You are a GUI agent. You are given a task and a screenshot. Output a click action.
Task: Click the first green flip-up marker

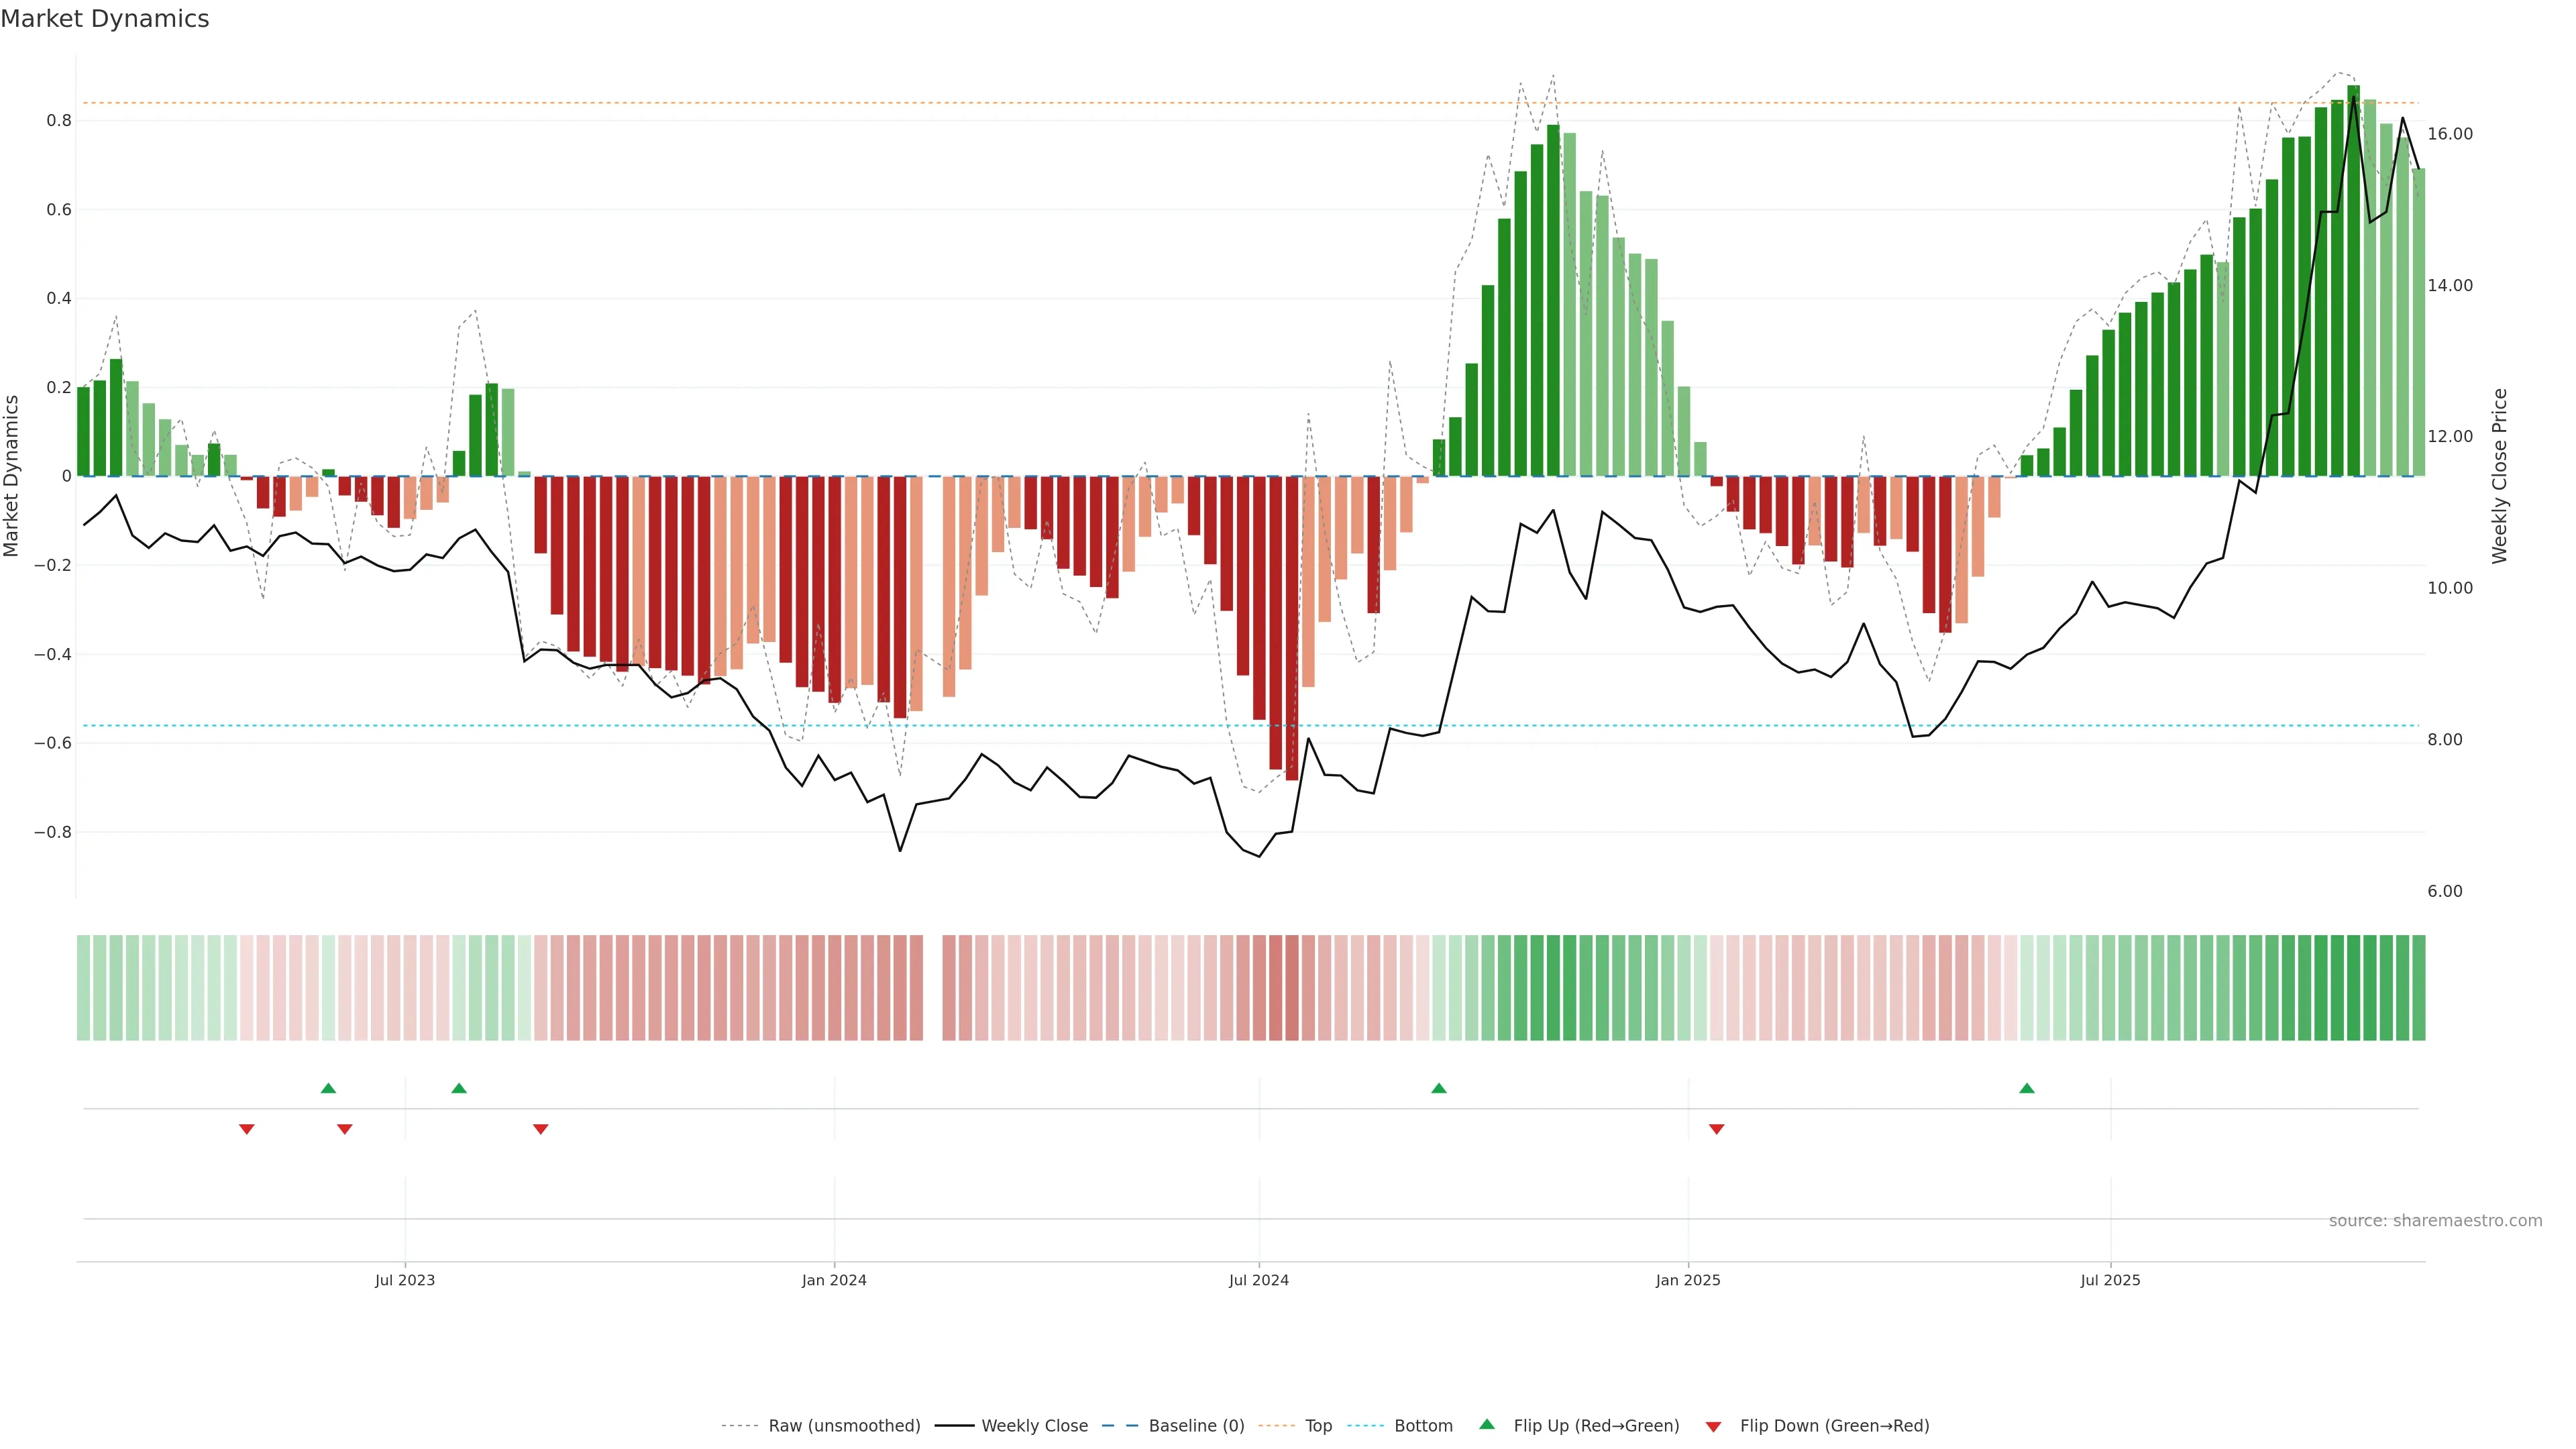328,1088
